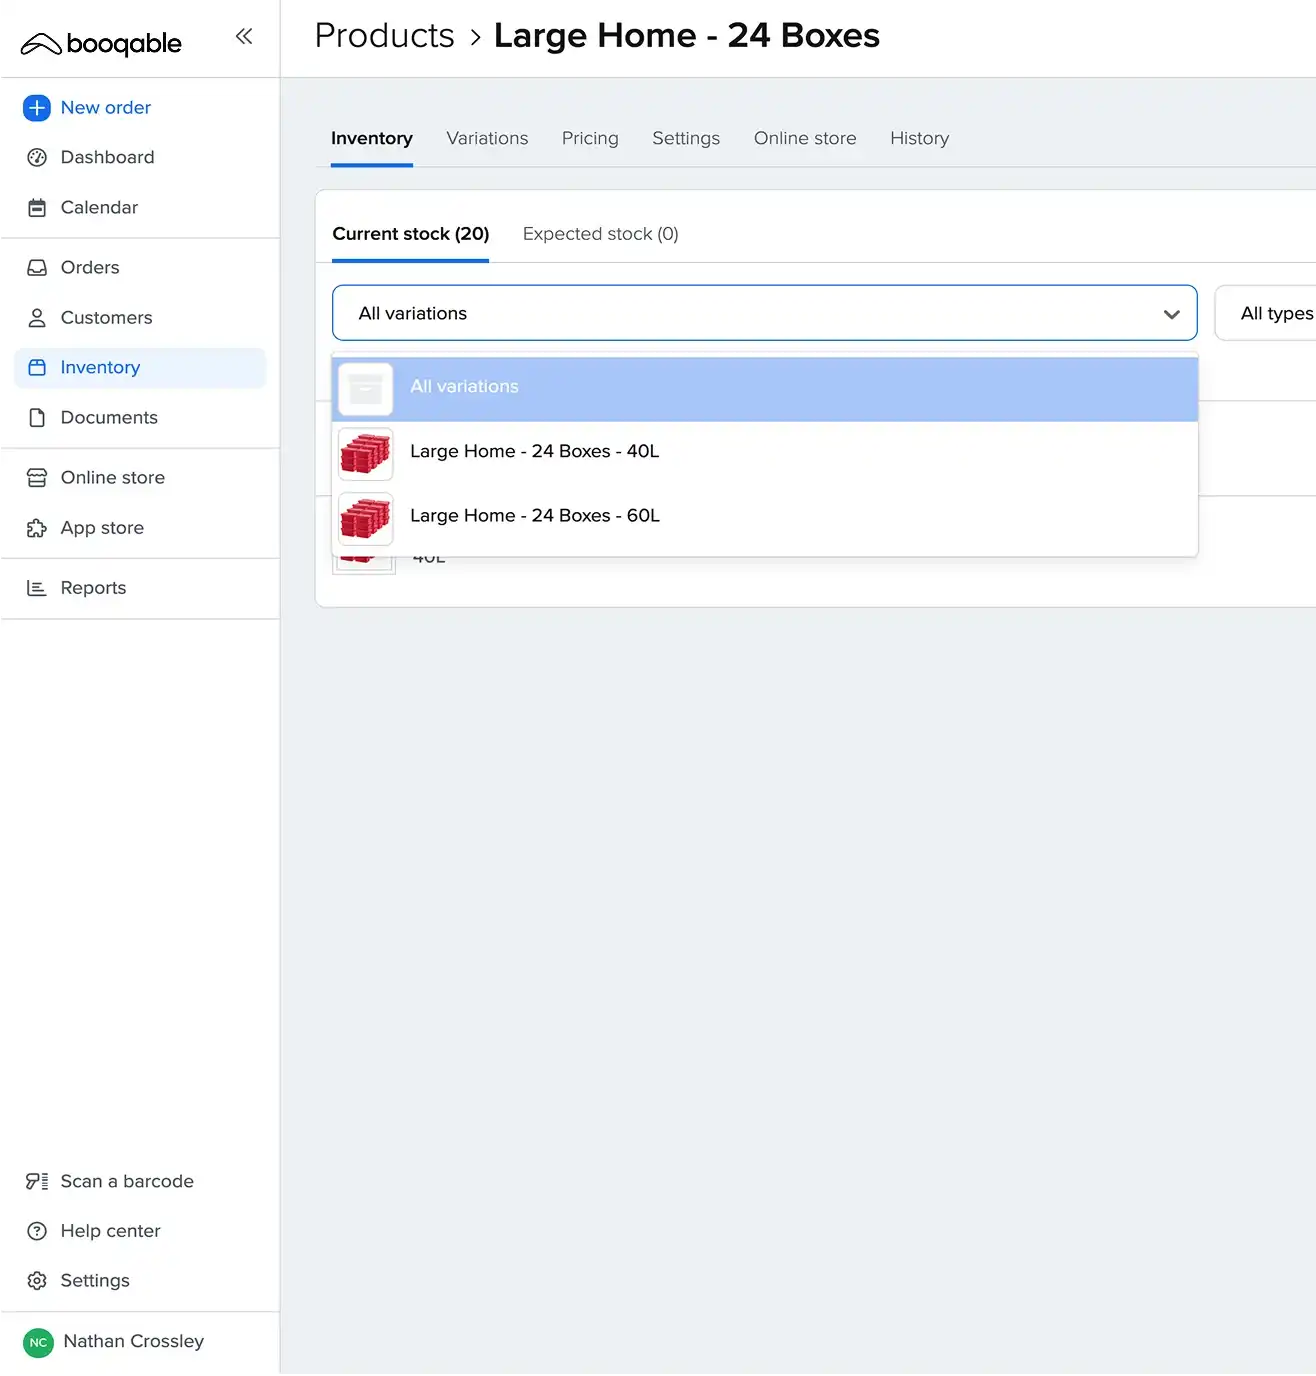Screen dimensions: 1316x1376
Task: Click the Orders inbox icon
Action: tap(37, 268)
